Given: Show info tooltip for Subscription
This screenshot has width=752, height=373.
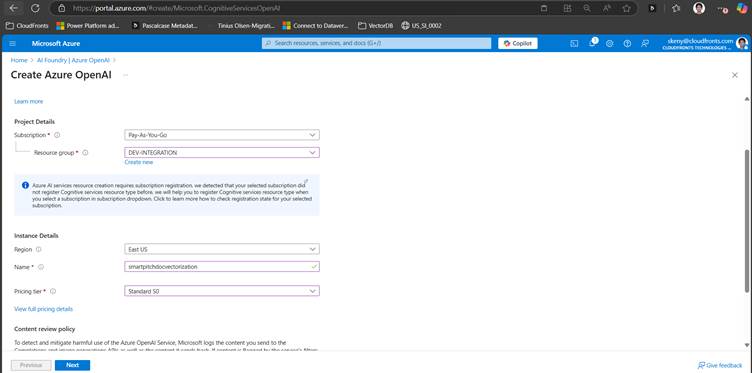Looking at the screenshot, I should click(x=57, y=135).
